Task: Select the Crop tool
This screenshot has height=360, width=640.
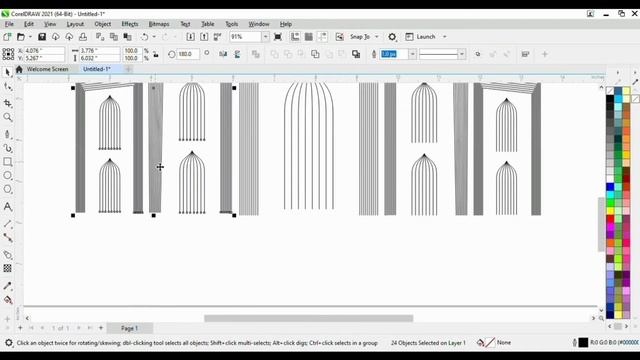Action: click(7, 103)
